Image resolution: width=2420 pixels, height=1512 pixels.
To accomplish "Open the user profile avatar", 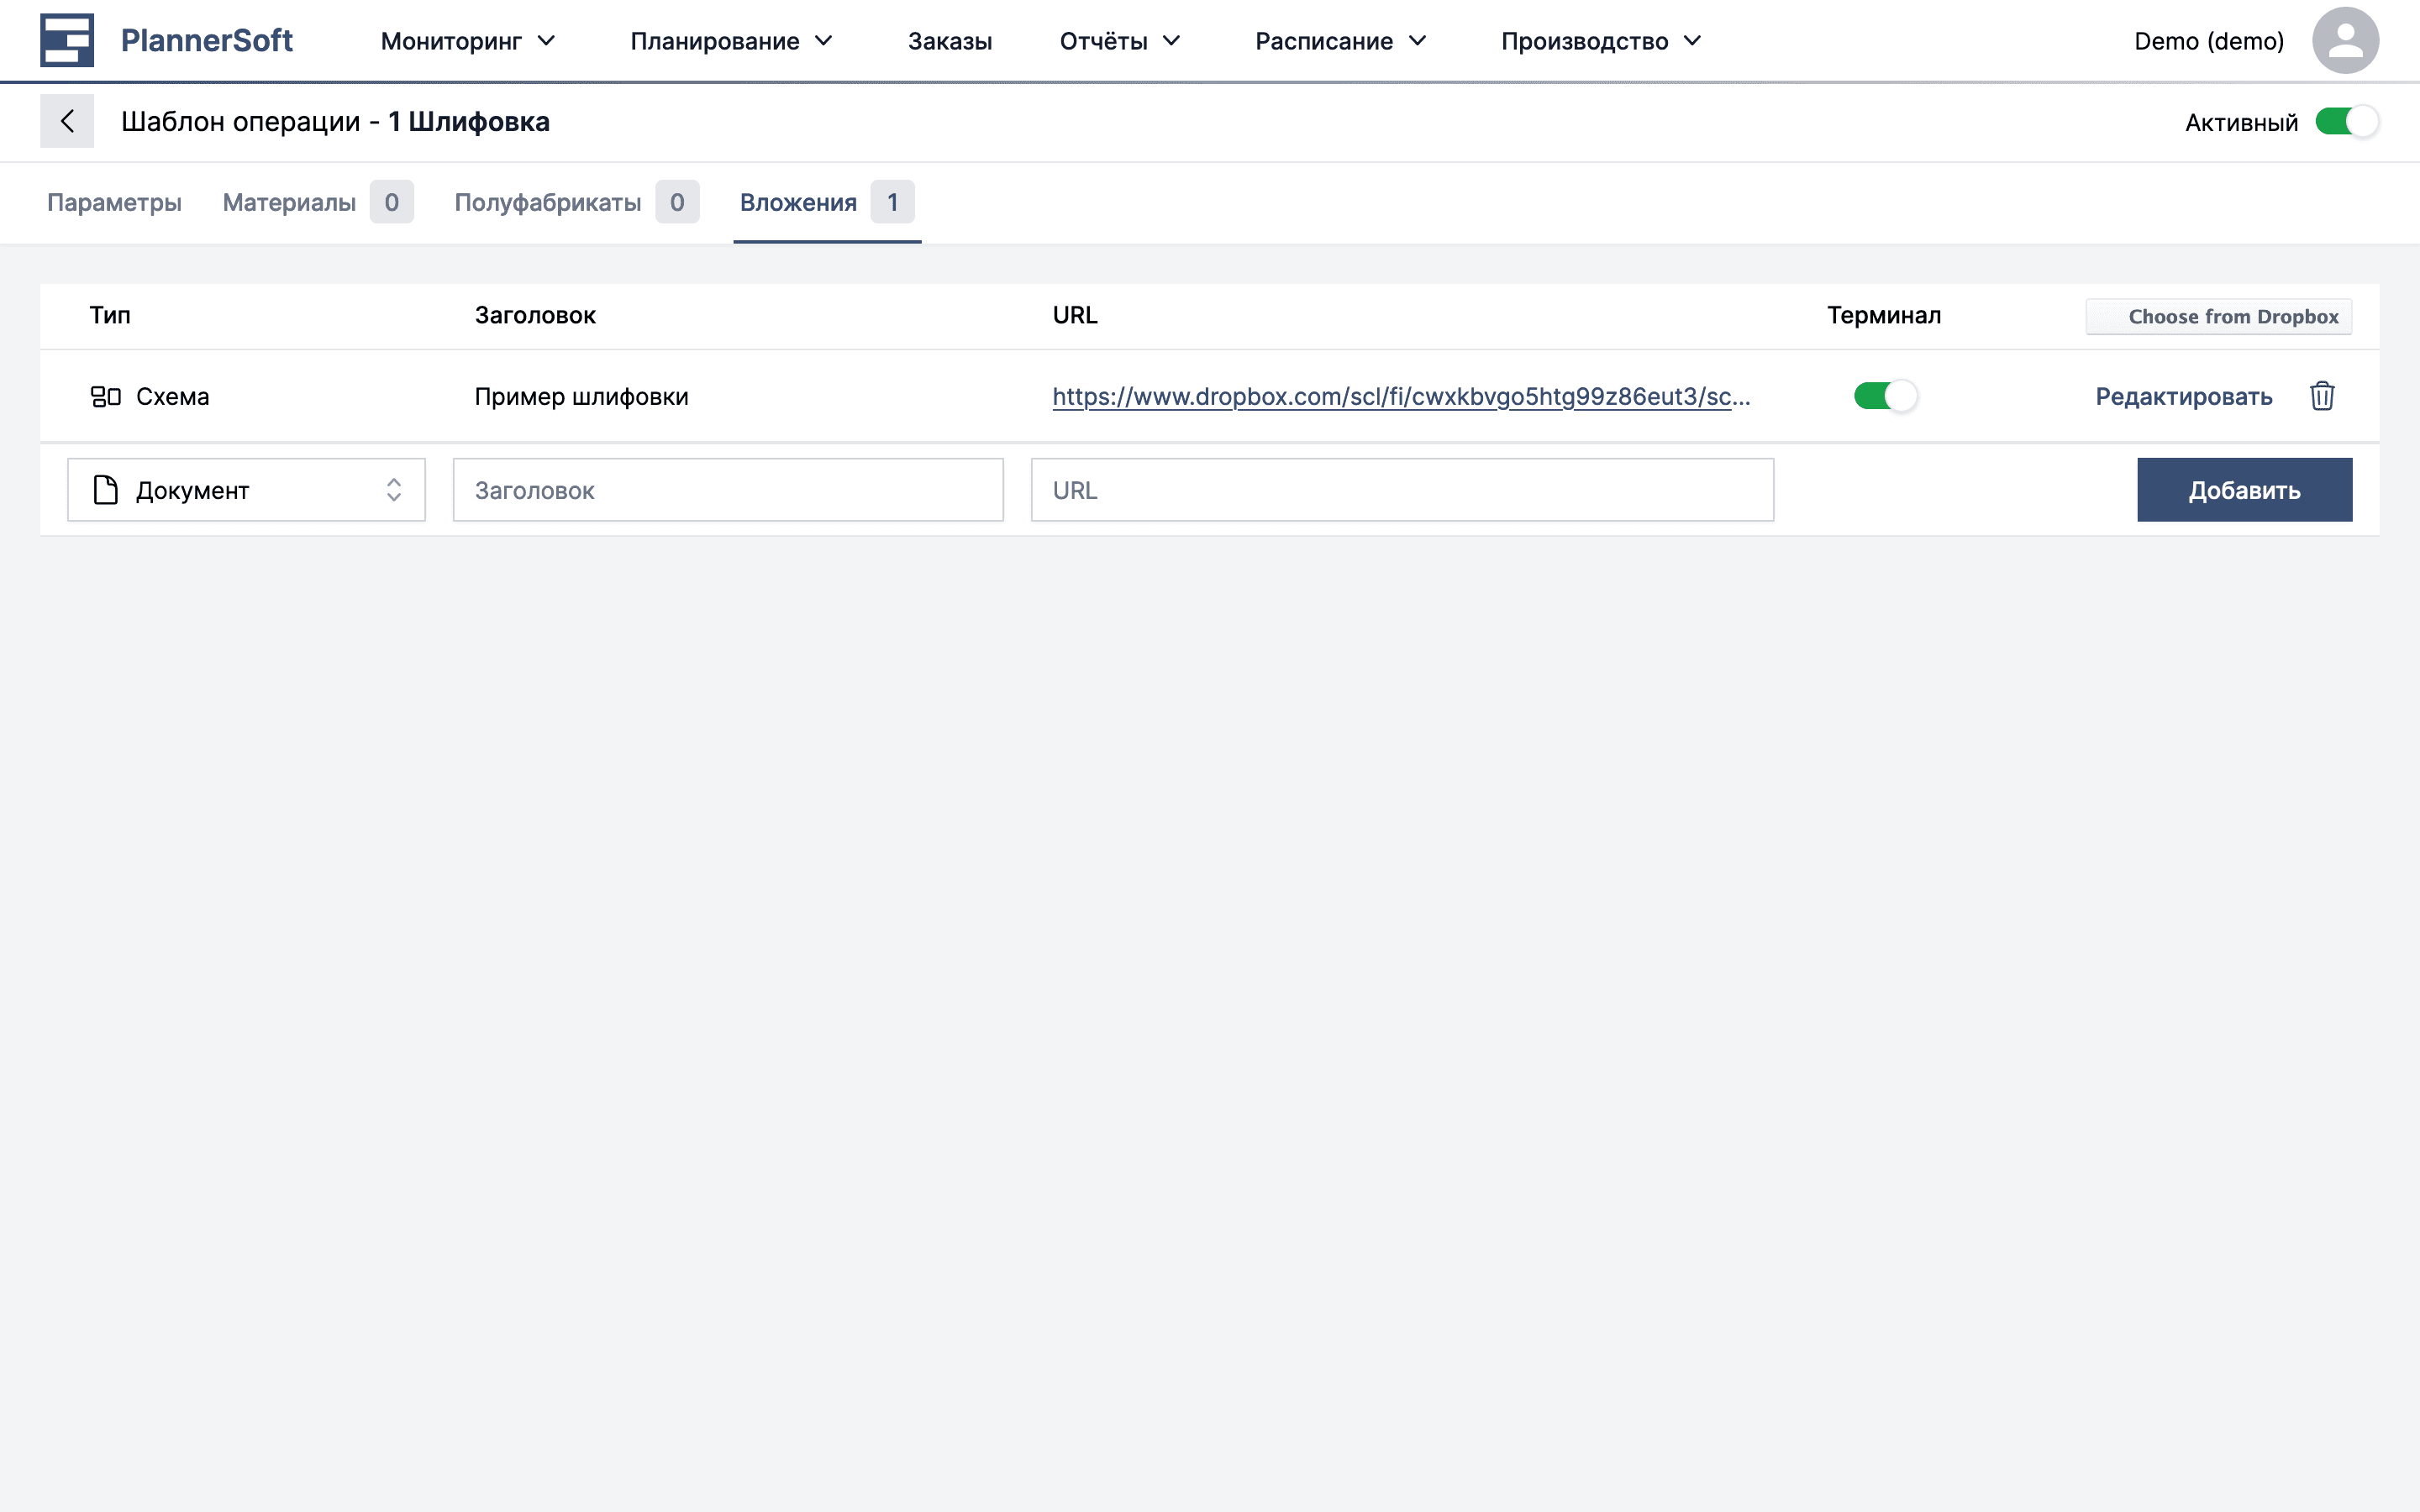I will pyautogui.click(x=2345, y=40).
